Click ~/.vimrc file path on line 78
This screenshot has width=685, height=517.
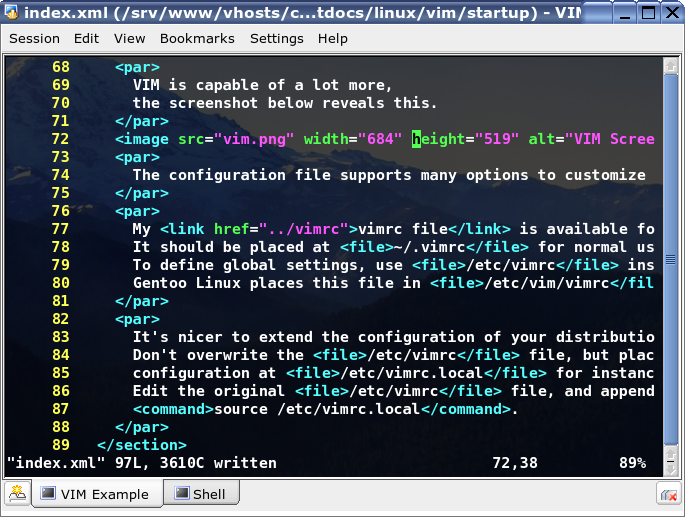pyautogui.click(x=429, y=247)
